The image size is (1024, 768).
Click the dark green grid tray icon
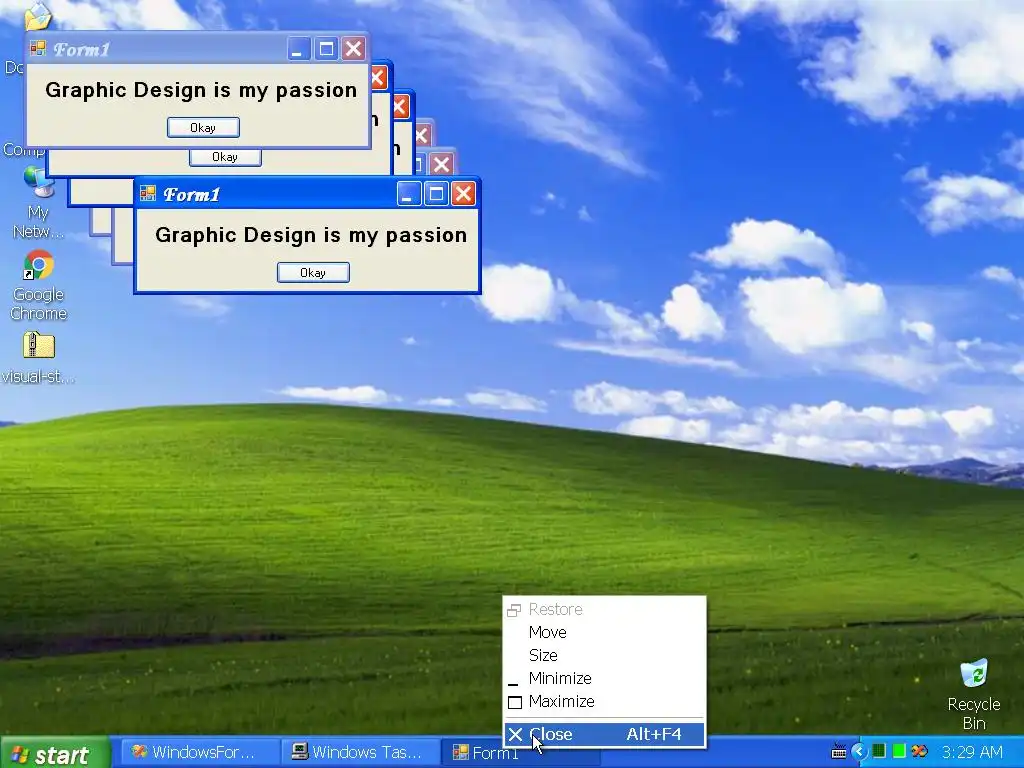point(879,752)
